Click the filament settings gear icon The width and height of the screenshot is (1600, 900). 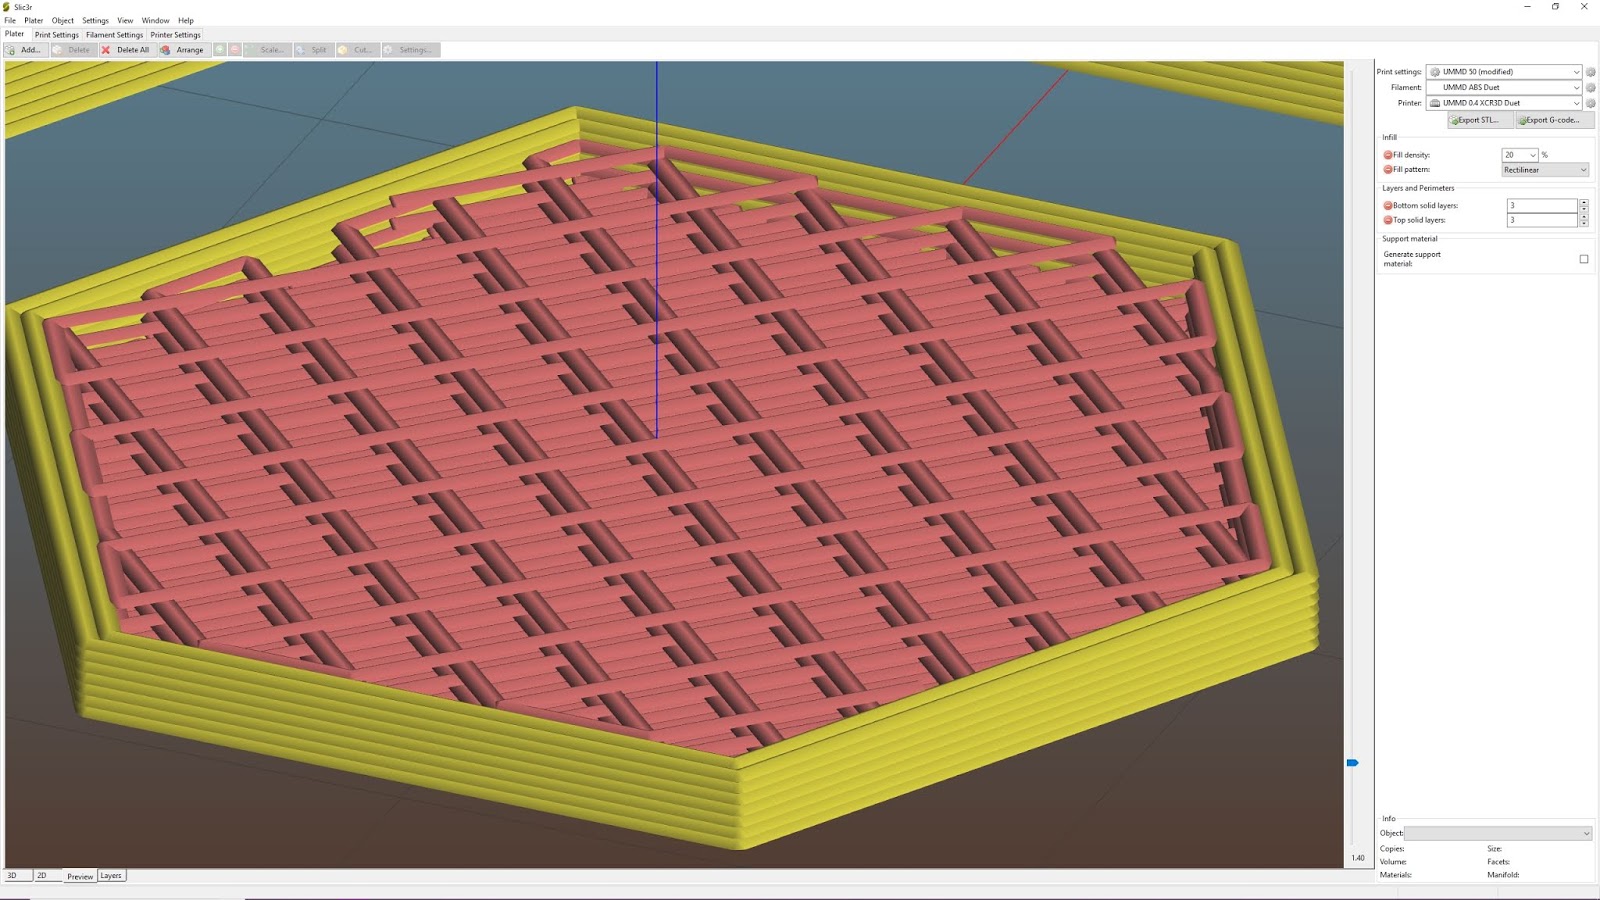click(x=1590, y=87)
